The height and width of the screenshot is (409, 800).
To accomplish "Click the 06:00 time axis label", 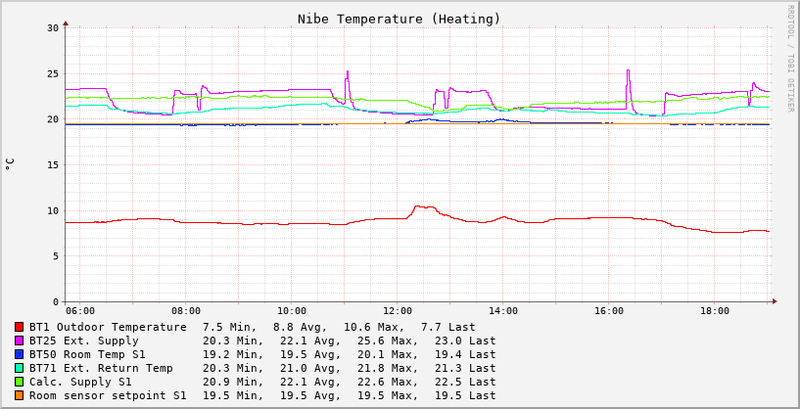I will [80, 311].
